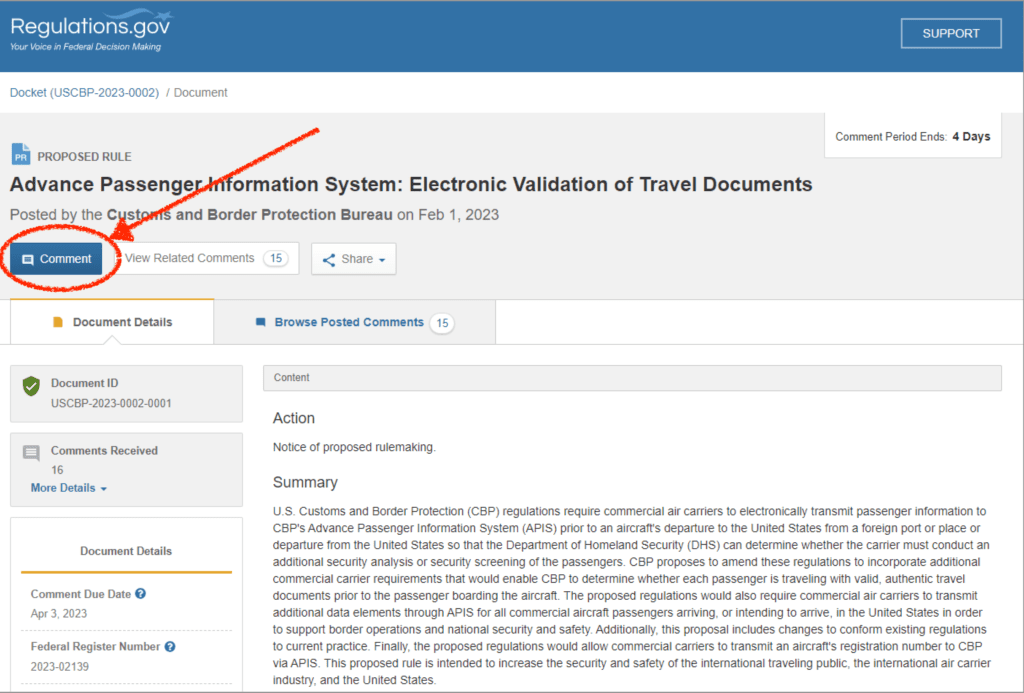Click the share icon on Share button
The height and width of the screenshot is (693, 1024).
click(329, 259)
